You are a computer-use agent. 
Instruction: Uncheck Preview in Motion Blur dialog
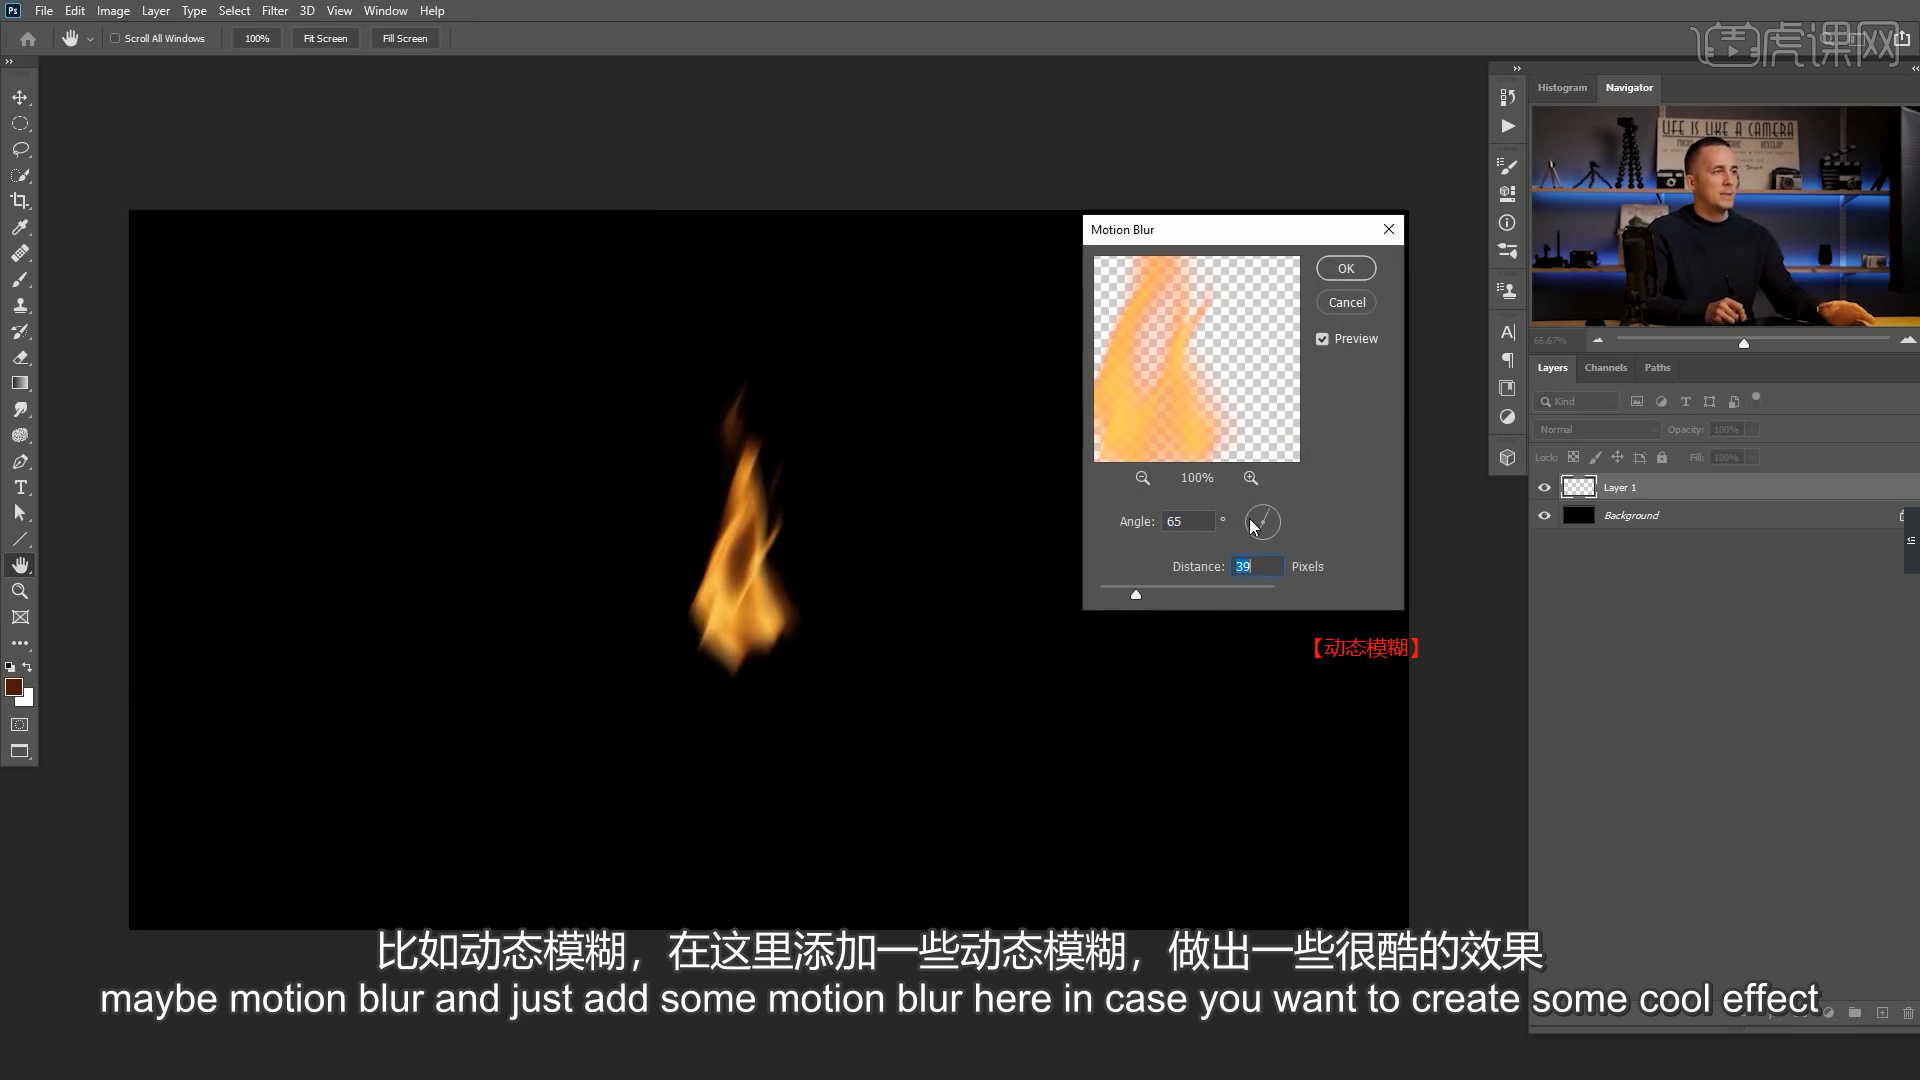pyautogui.click(x=1322, y=339)
